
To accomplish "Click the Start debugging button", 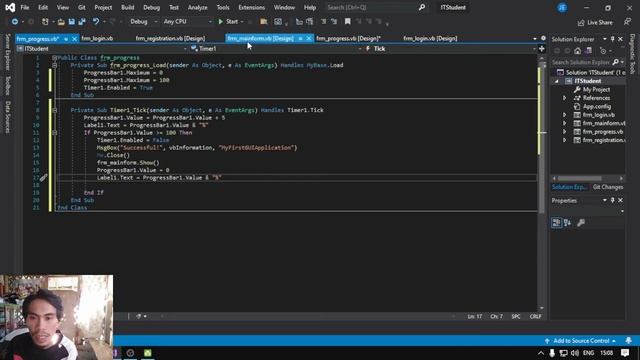I will point(228,22).
